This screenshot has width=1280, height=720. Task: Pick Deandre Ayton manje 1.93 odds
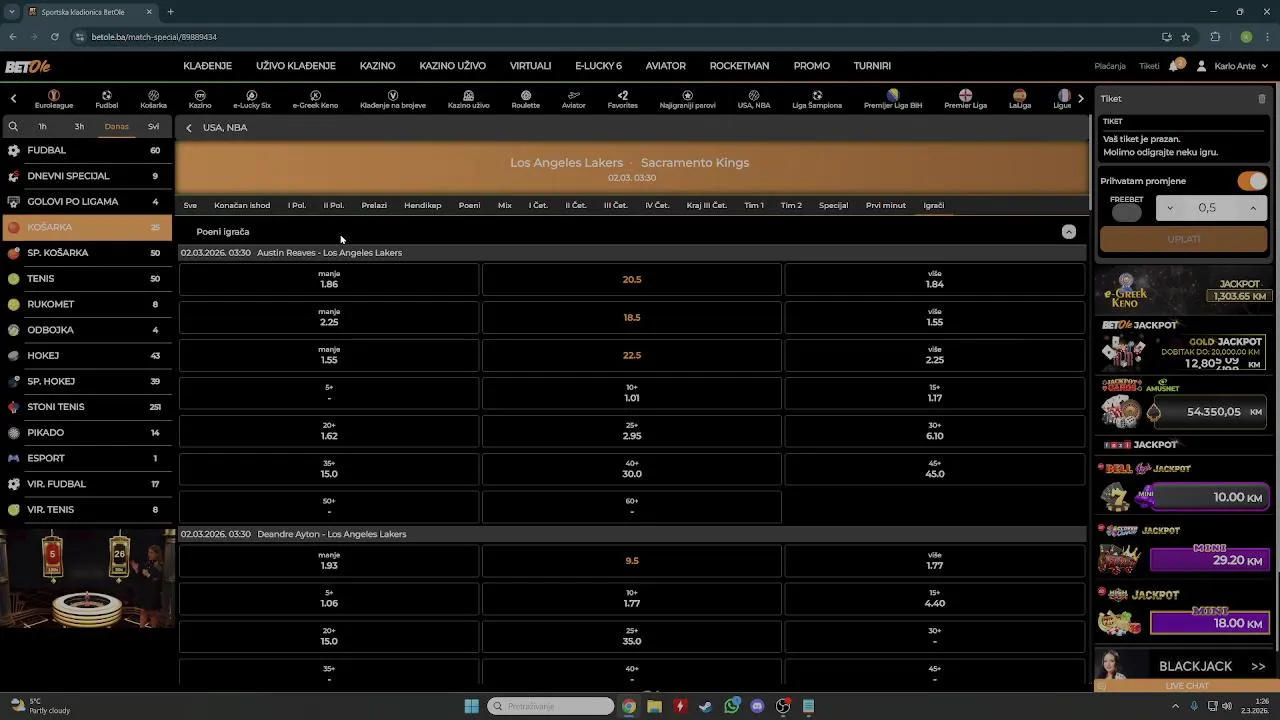[x=329, y=560]
